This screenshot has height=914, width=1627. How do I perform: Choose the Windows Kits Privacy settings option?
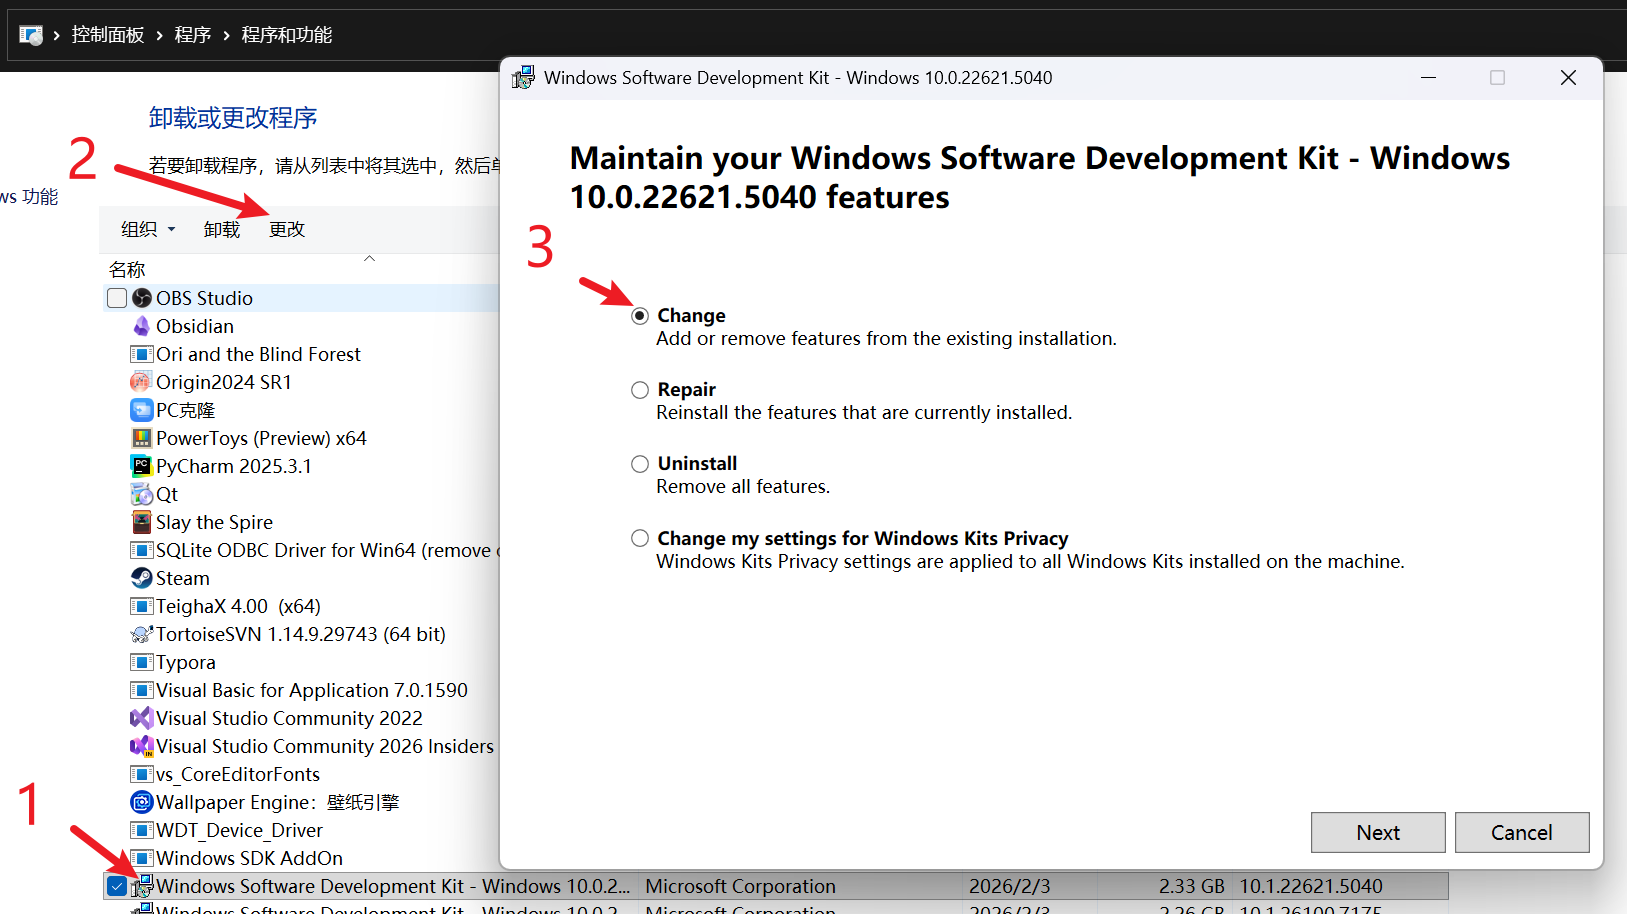click(640, 538)
